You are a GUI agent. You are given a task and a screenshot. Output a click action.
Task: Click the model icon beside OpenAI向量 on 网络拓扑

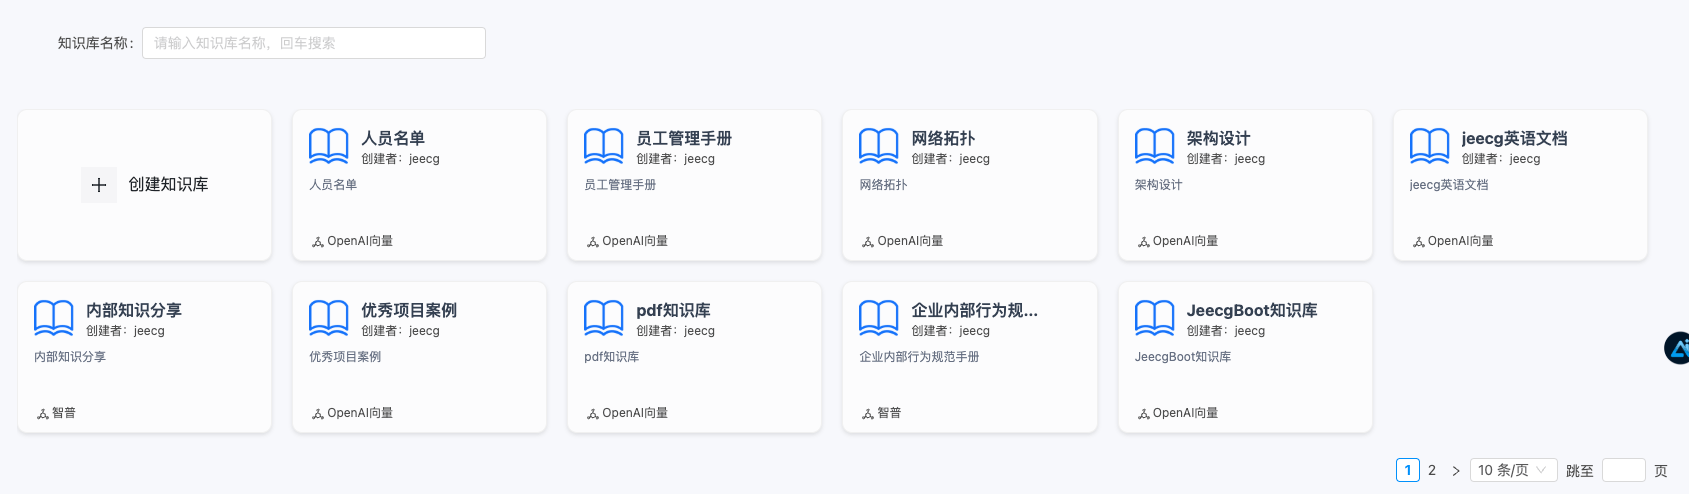(x=868, y=242)
